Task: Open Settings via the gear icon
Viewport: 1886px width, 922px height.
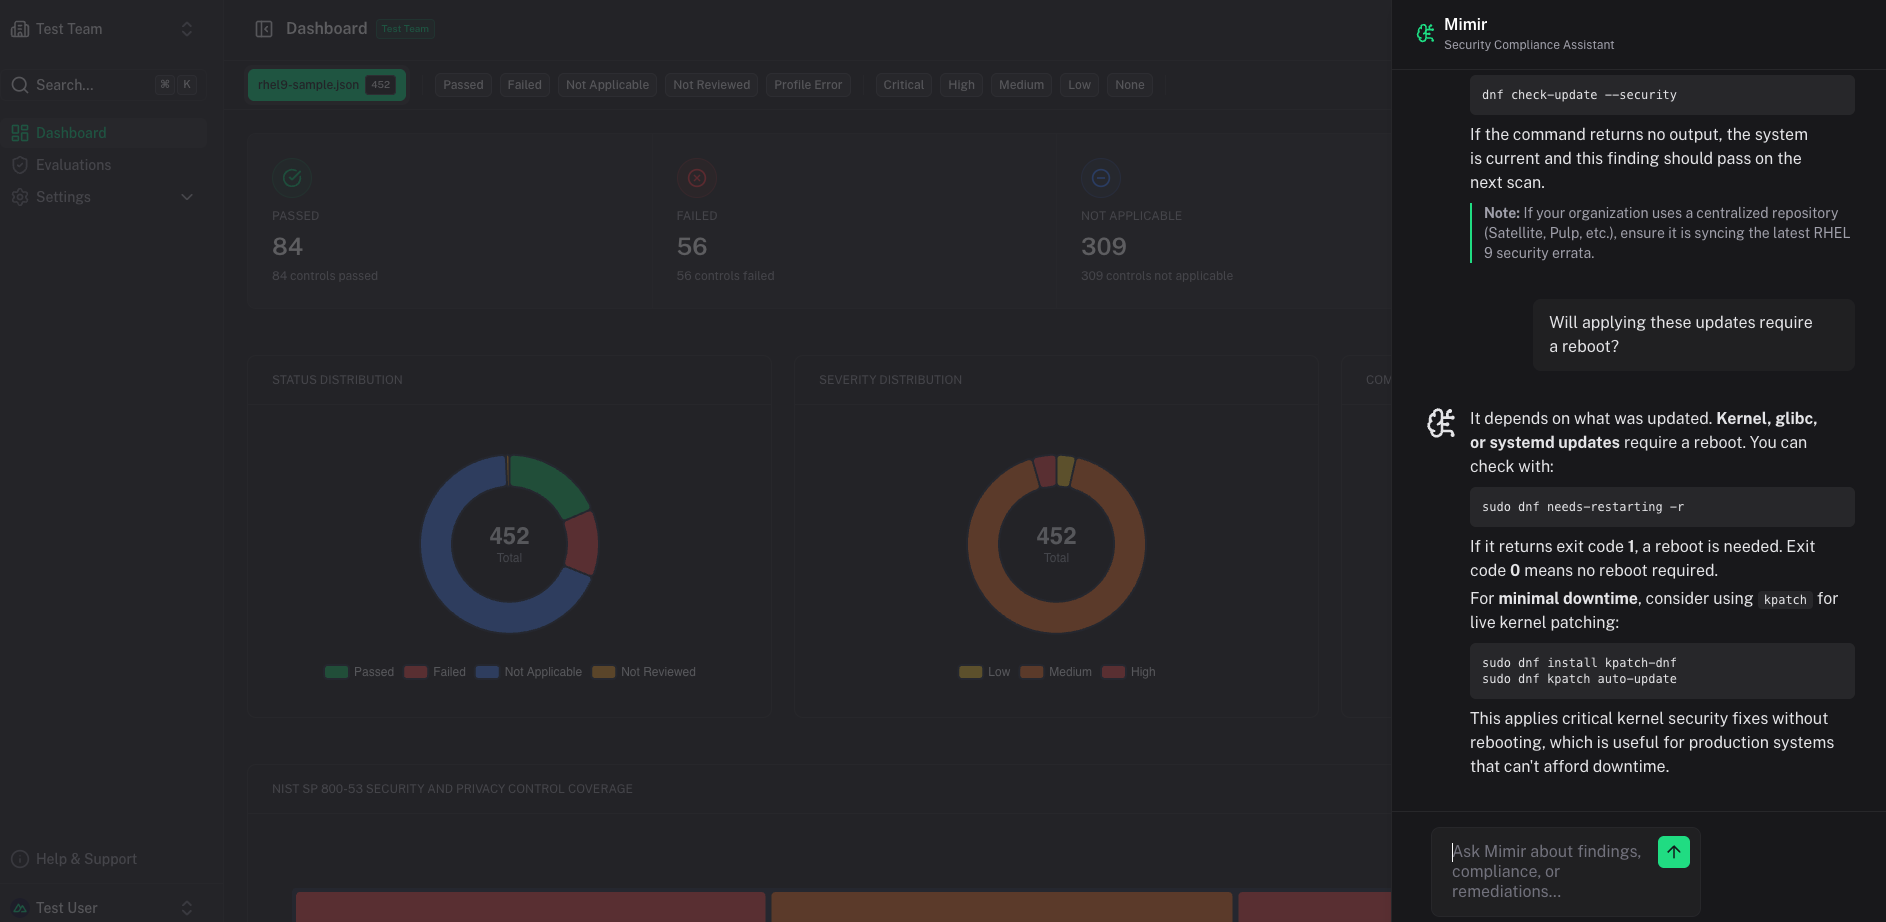Action: click(19, 196)
